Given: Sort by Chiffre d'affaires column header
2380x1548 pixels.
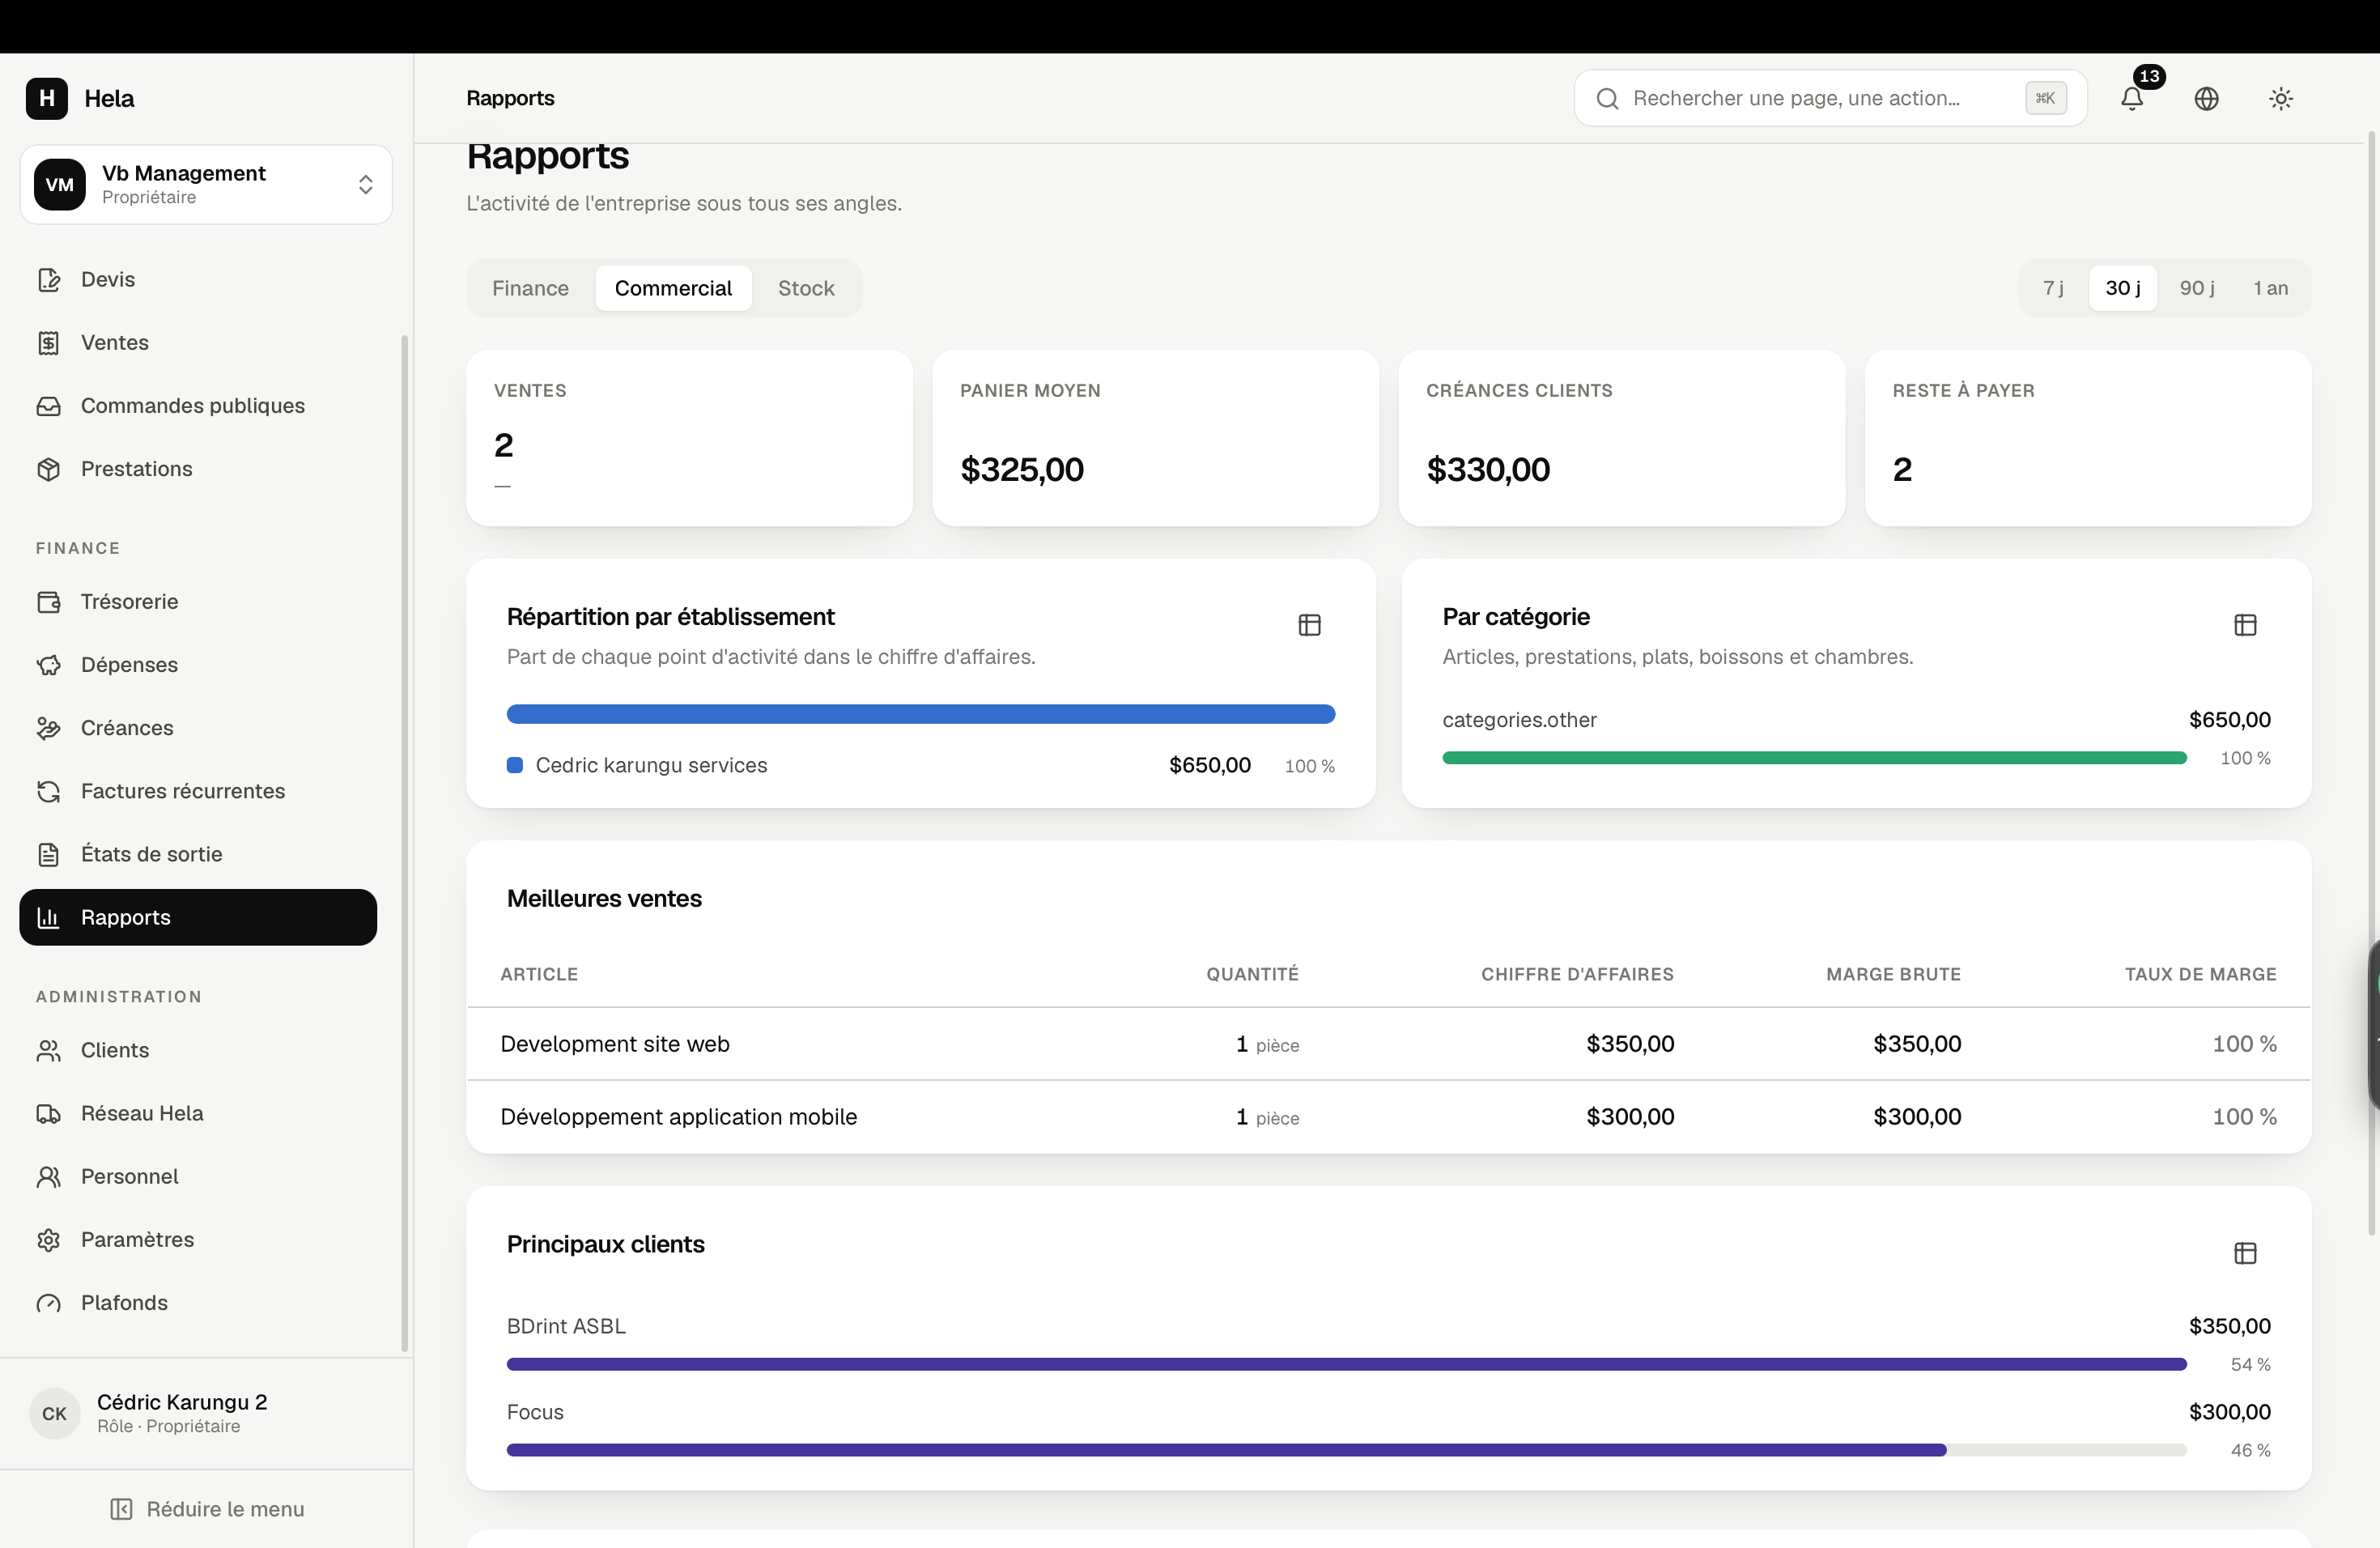Looking at the screenshot, I should coord(1577,973).
